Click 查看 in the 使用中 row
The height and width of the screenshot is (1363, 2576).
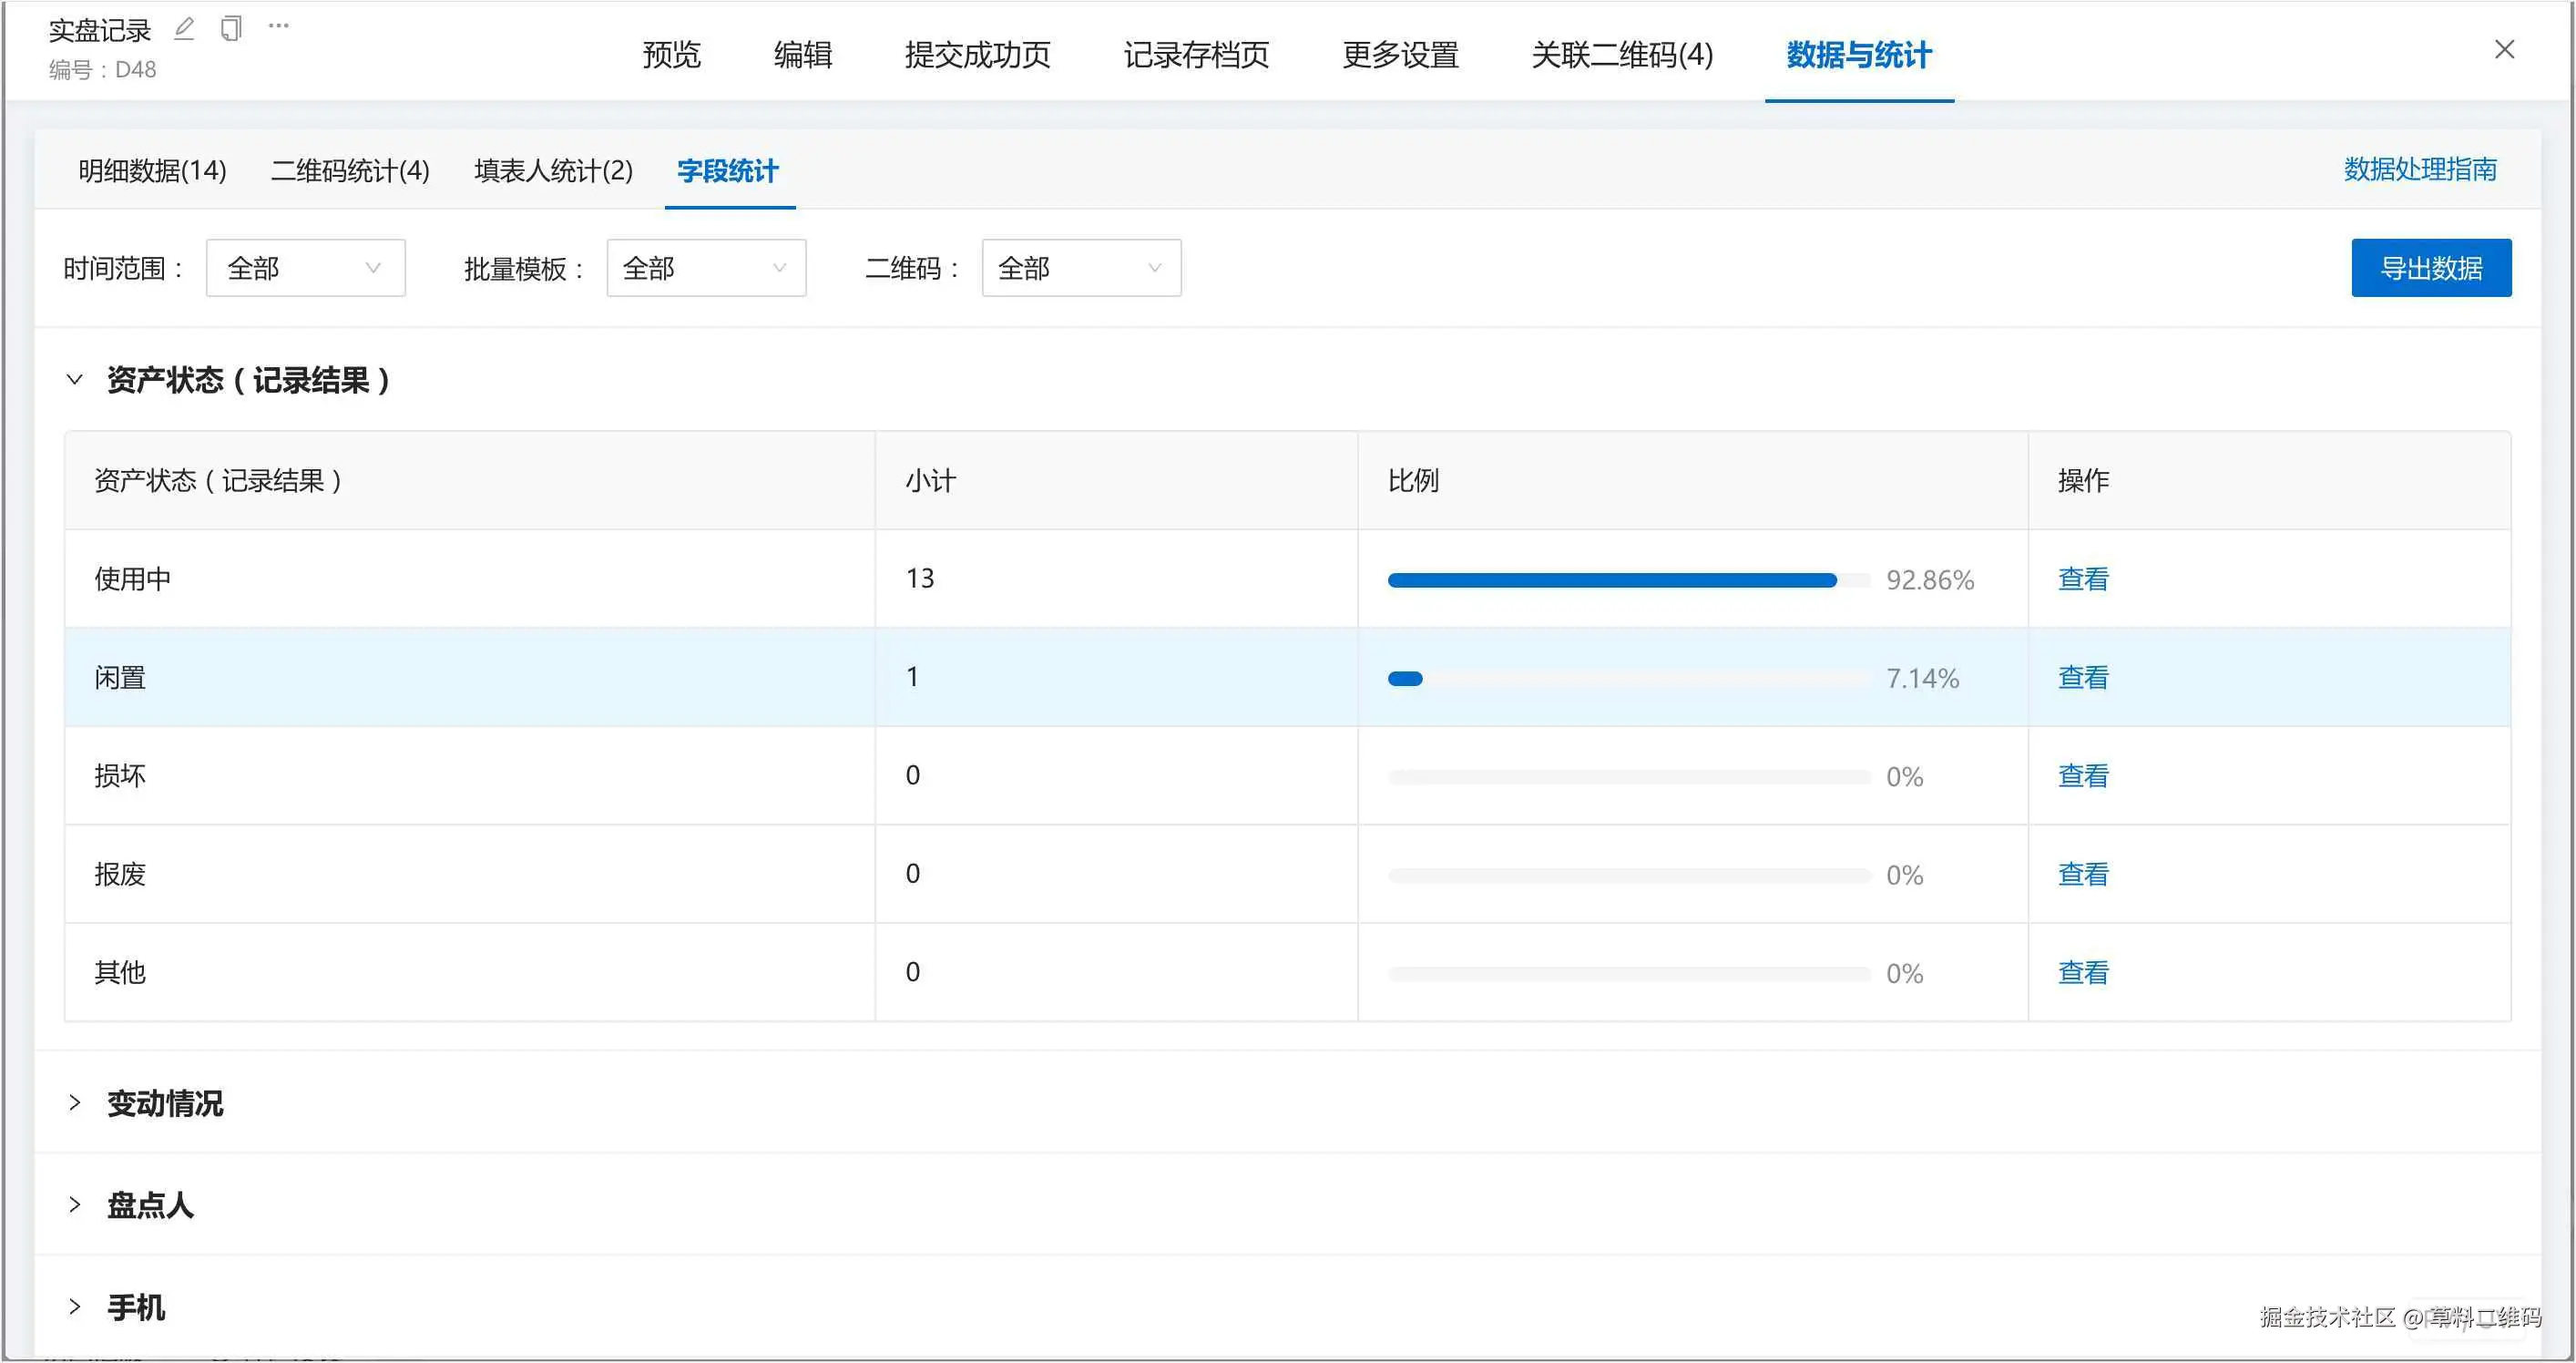(2083, 579)
